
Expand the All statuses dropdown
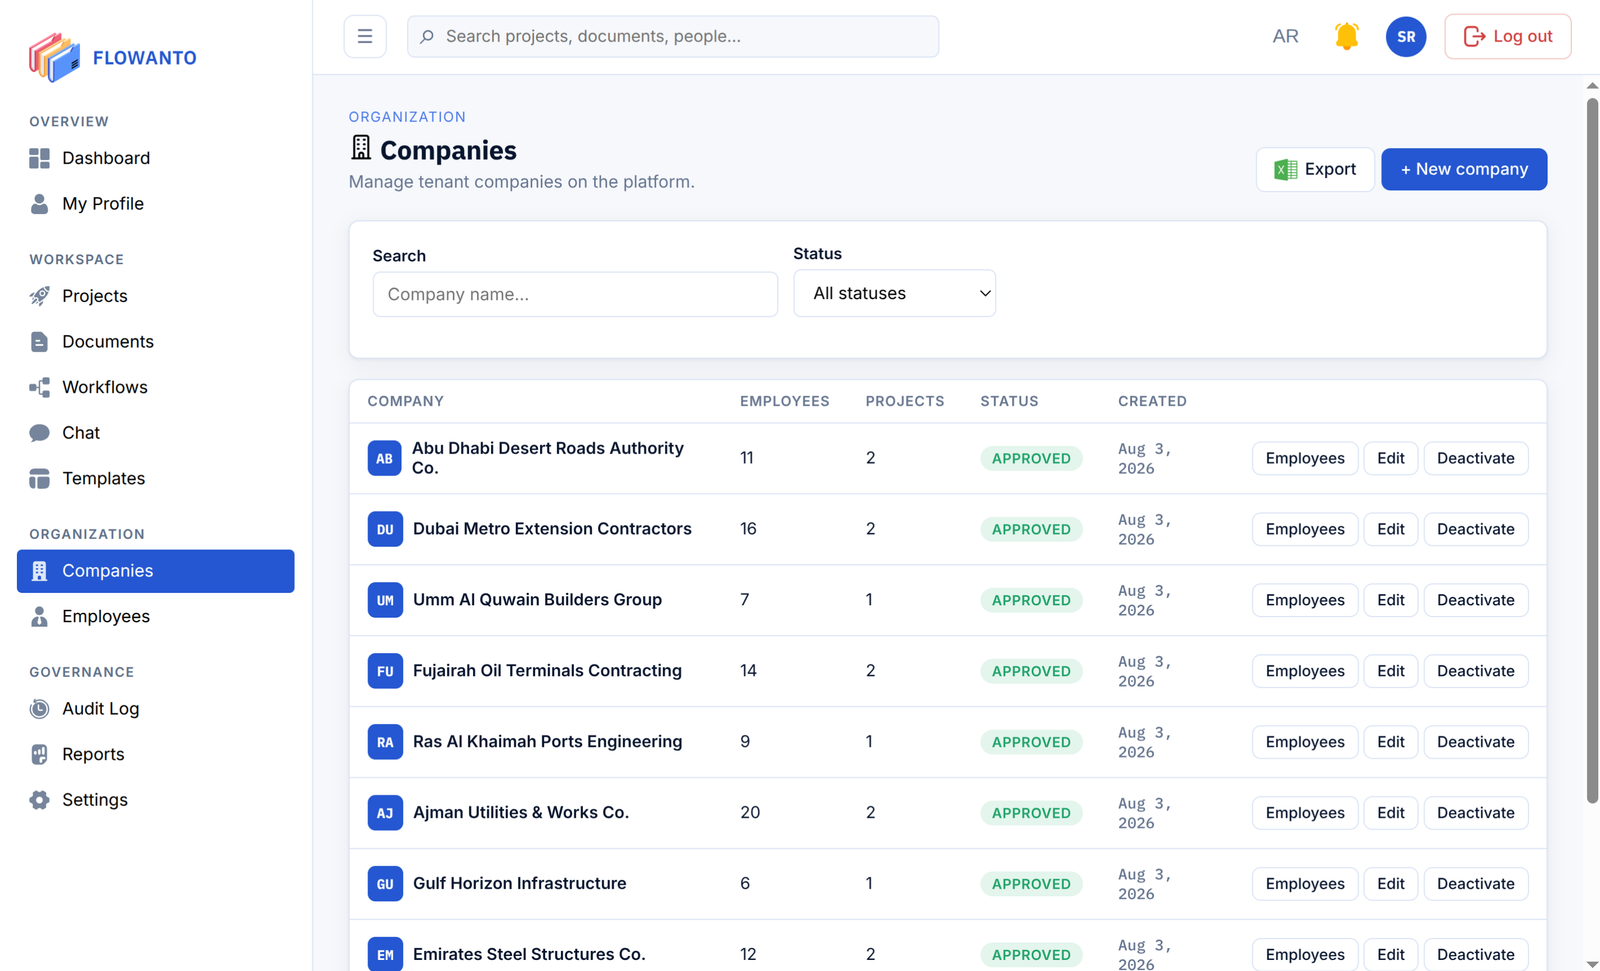click(894, 293)
